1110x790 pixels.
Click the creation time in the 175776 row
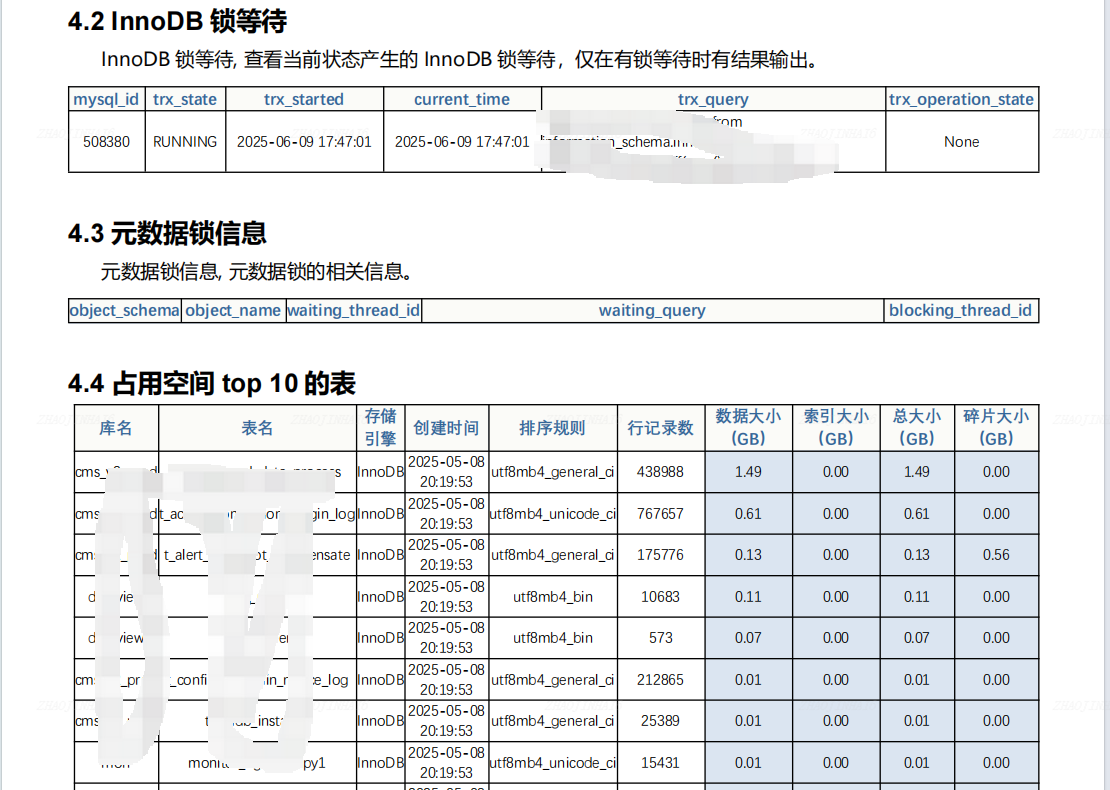coord(446,555)
